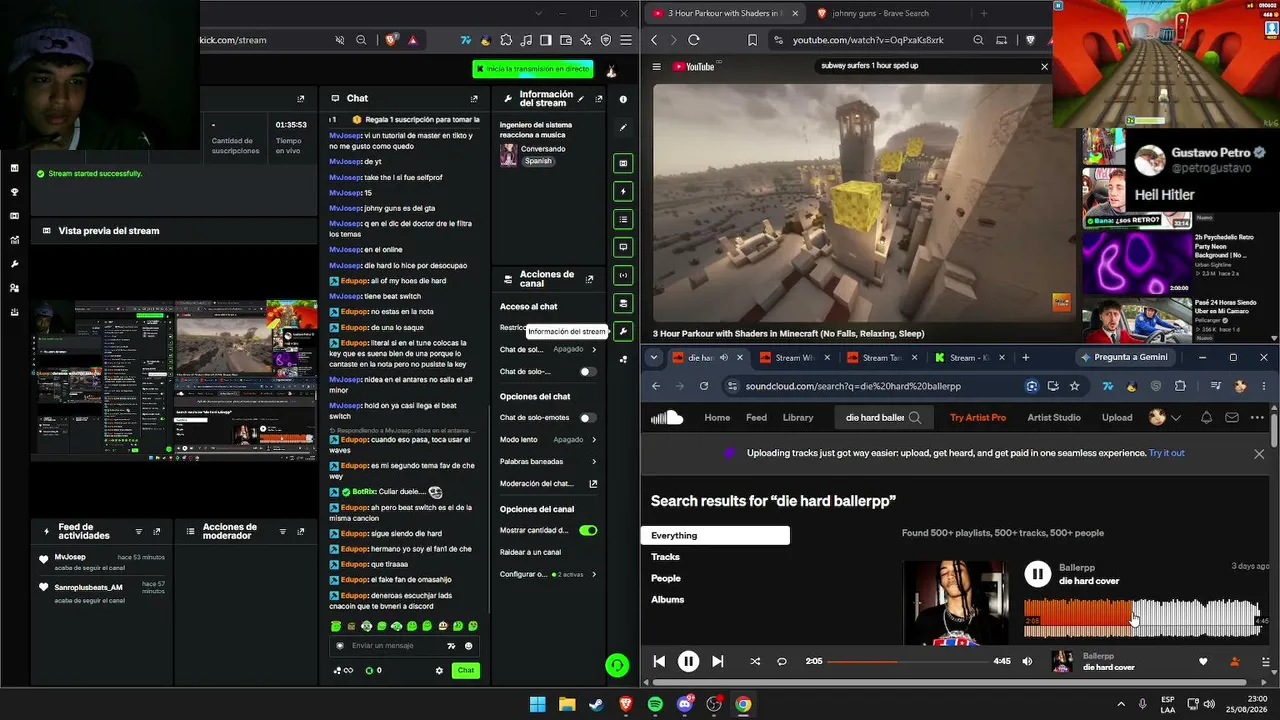
Task: Open Artist Studio in SoundCloud
Action: (x=1054, y=417)
